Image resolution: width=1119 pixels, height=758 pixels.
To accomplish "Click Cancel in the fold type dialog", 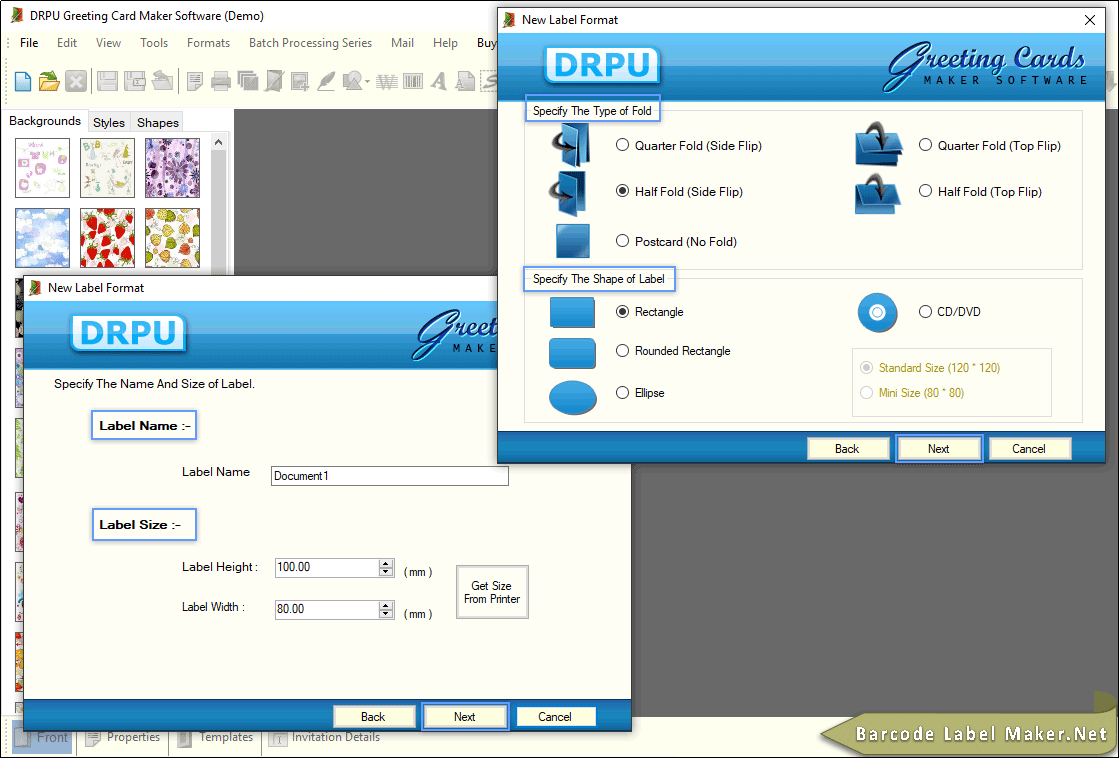I will point(1028,449).
